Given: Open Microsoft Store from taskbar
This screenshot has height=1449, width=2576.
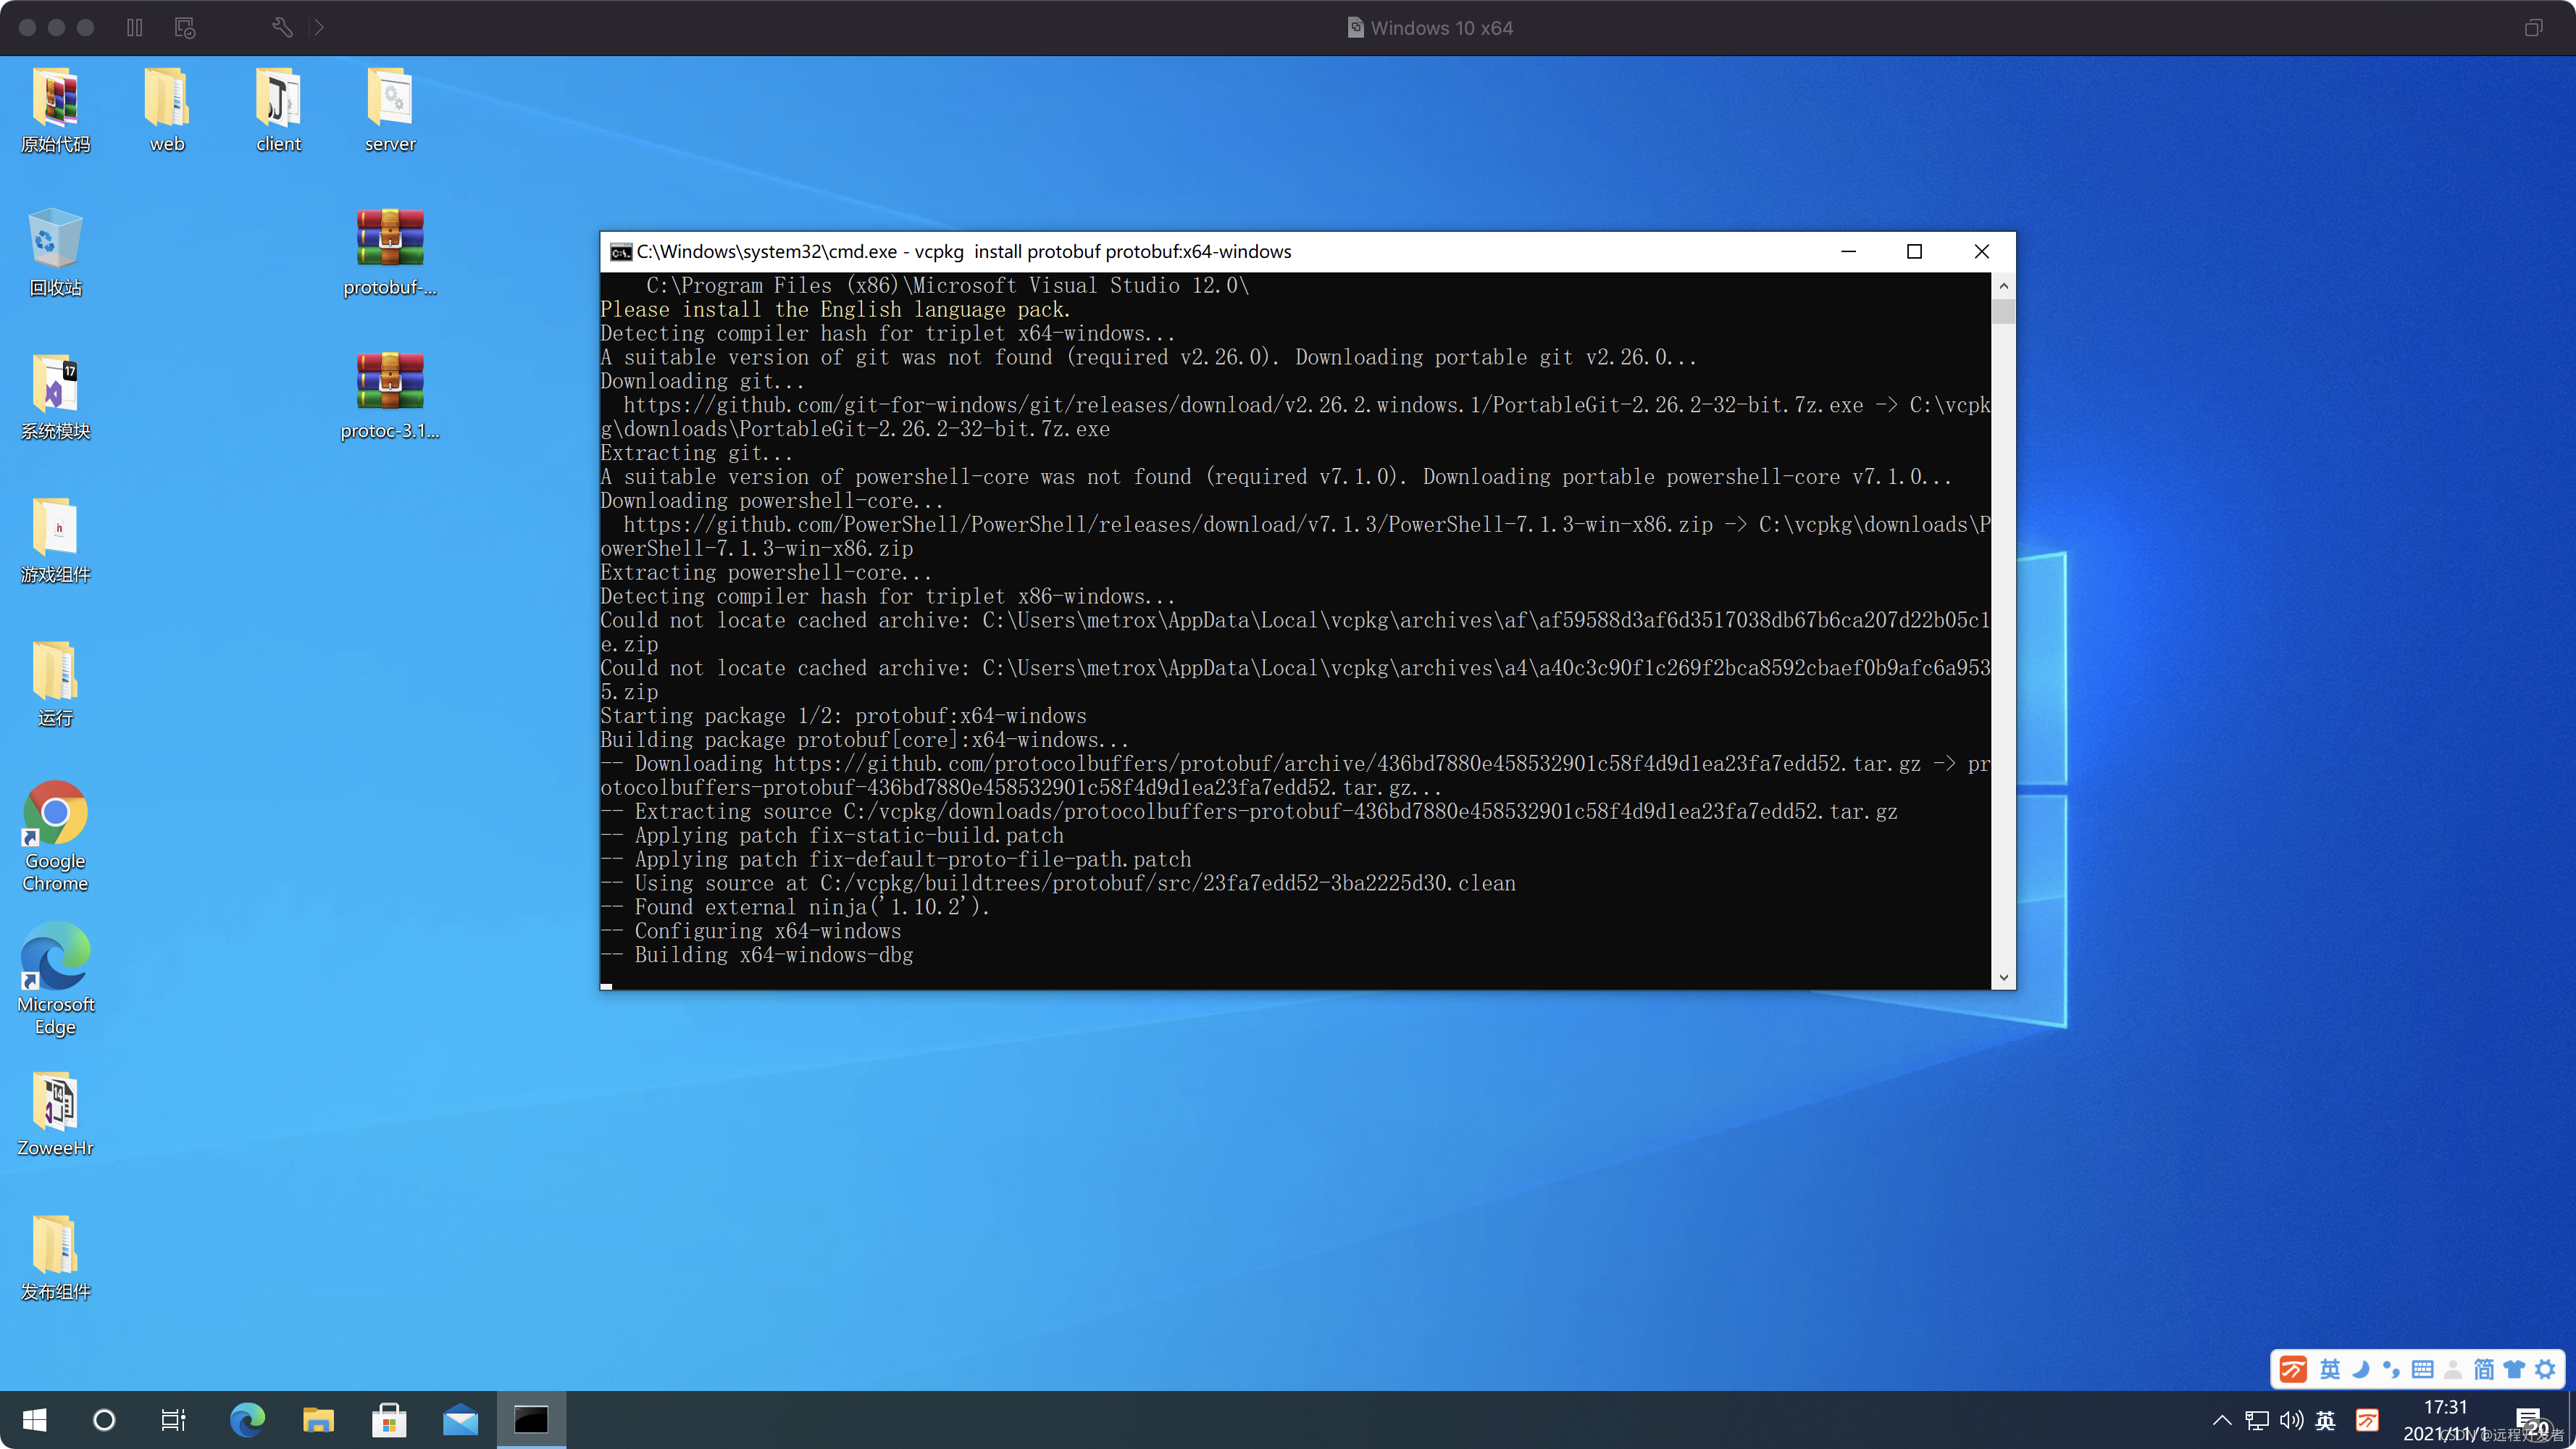Looking at the screenshot, I should [x=389, y=1420].
